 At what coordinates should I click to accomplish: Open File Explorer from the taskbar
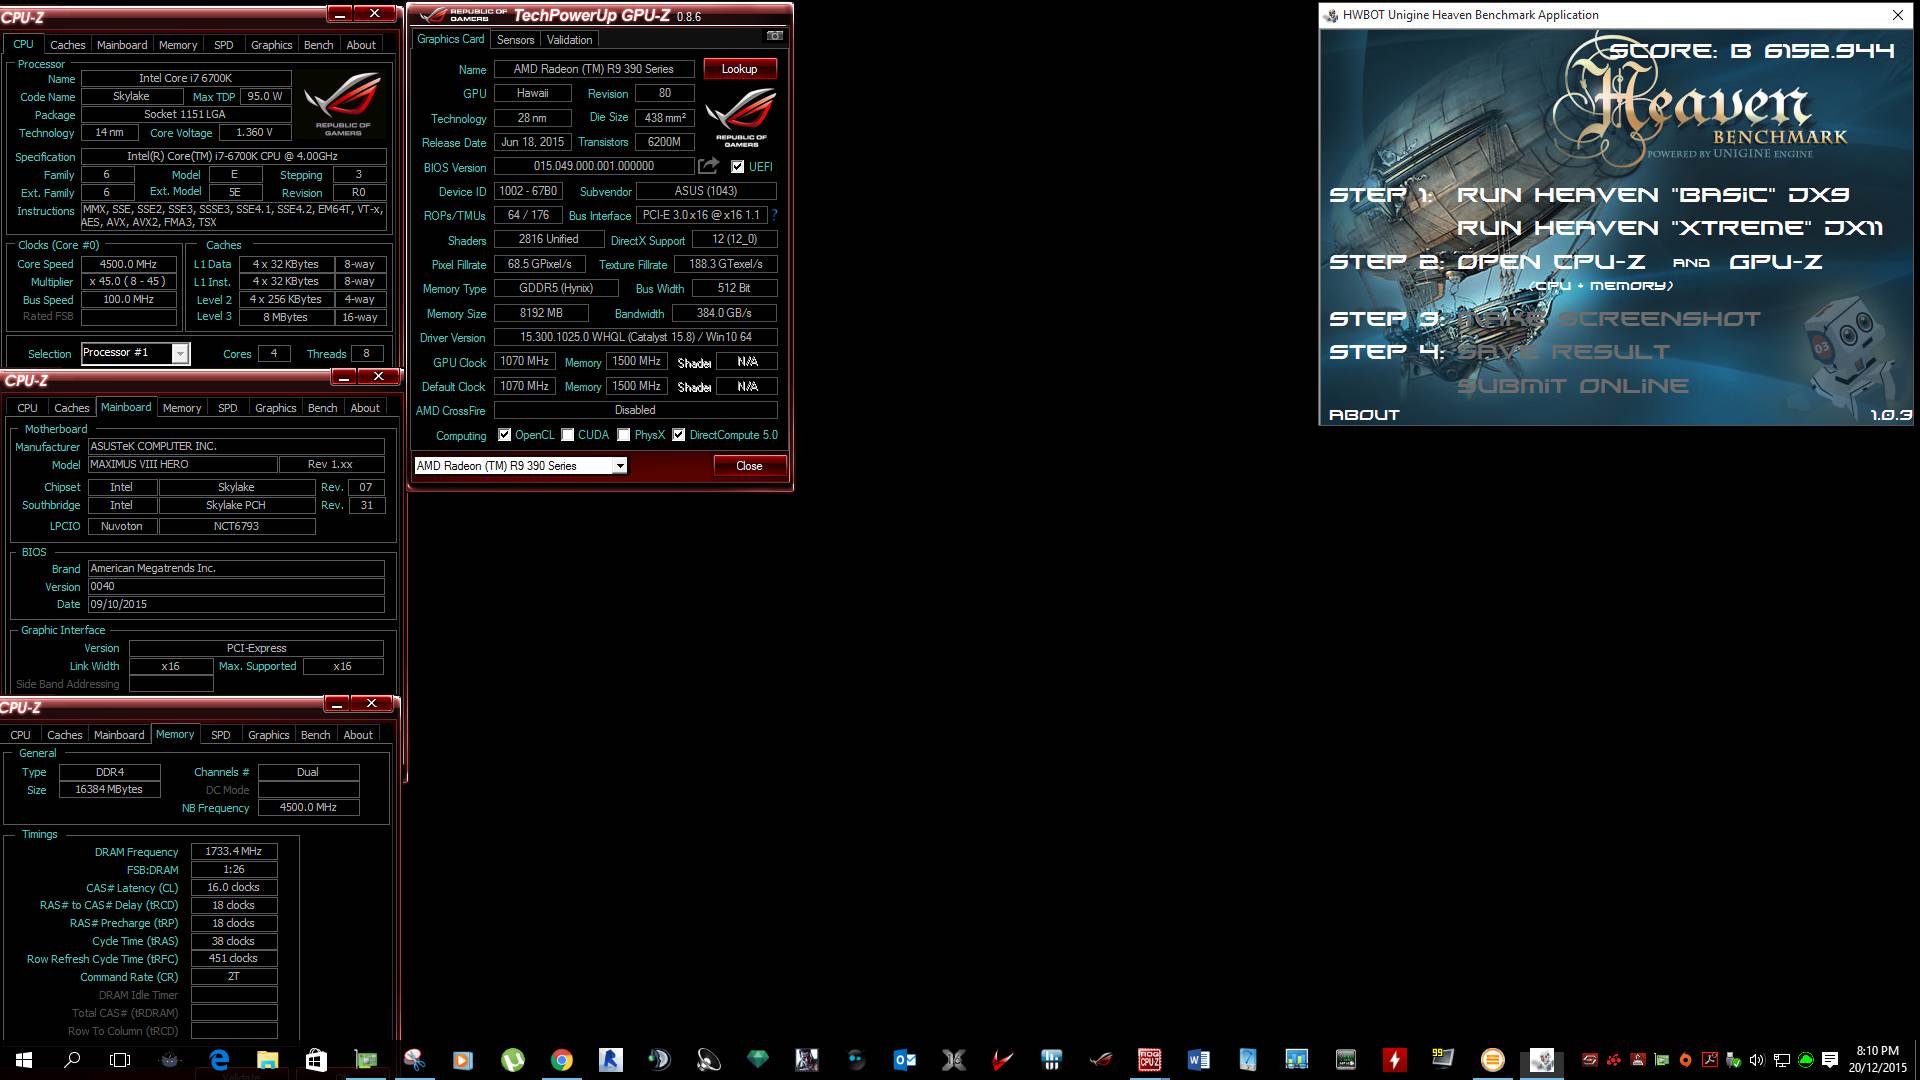(x=267, y=1060)
